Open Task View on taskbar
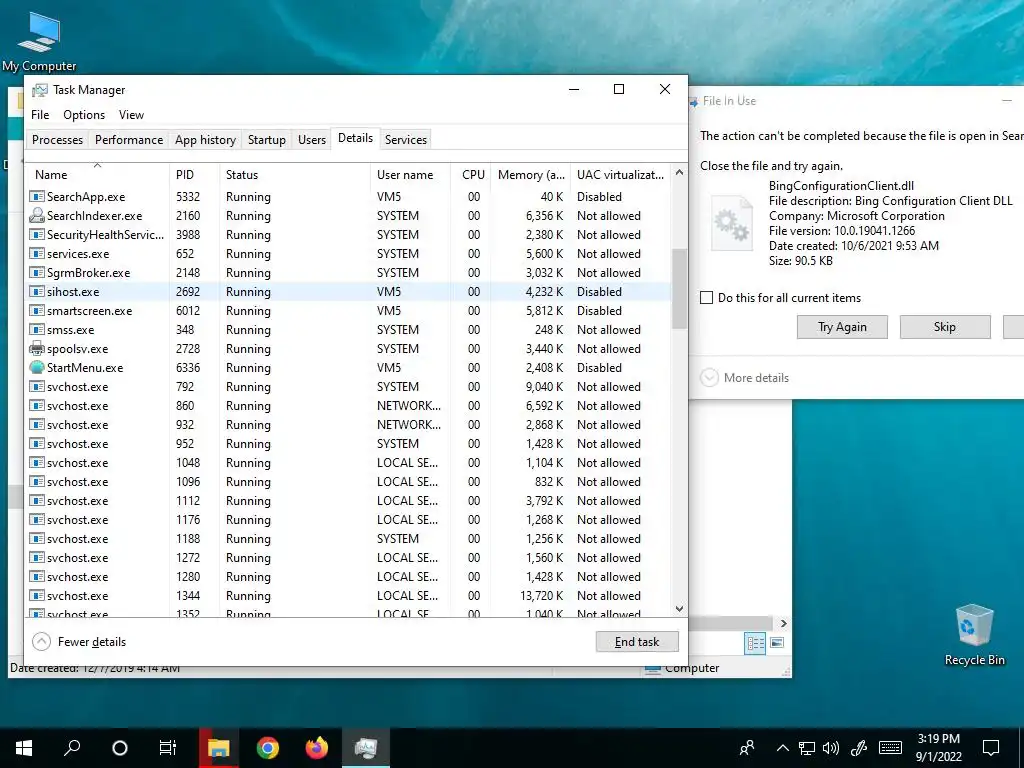This screenshot has height=768, width=1024. [168, 748]
